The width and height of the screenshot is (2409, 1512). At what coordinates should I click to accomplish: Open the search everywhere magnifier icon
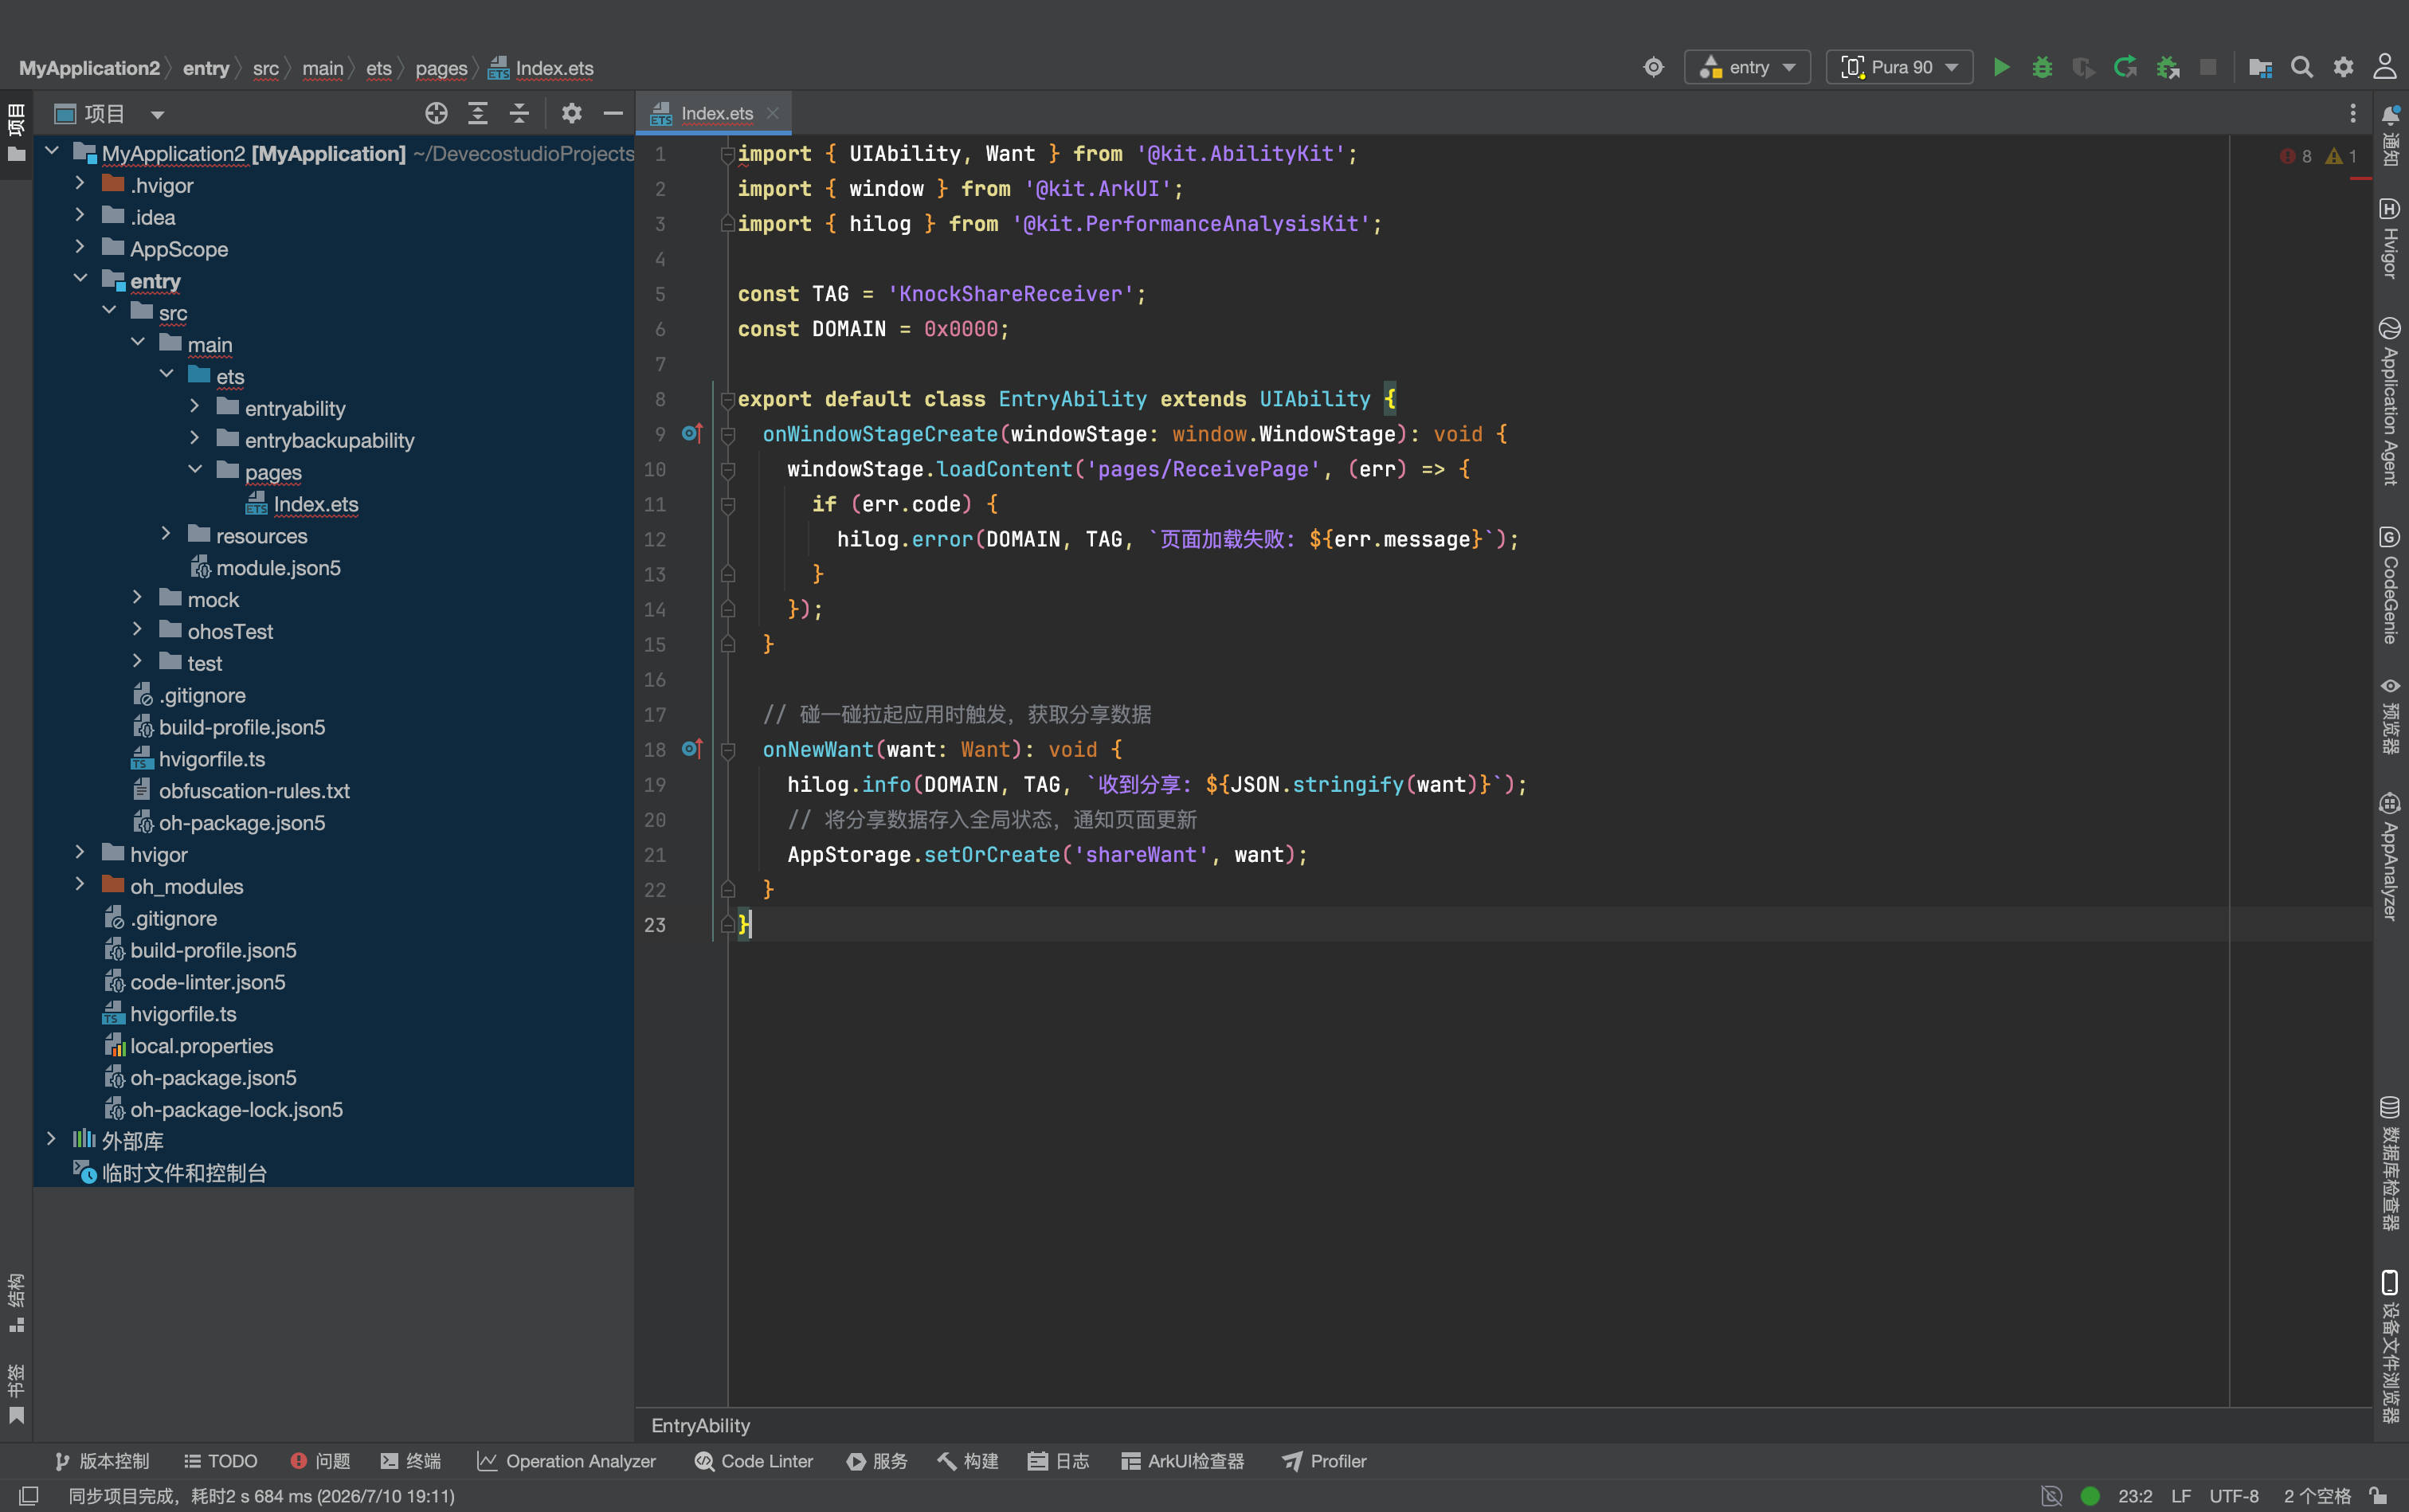point(2302,67)
